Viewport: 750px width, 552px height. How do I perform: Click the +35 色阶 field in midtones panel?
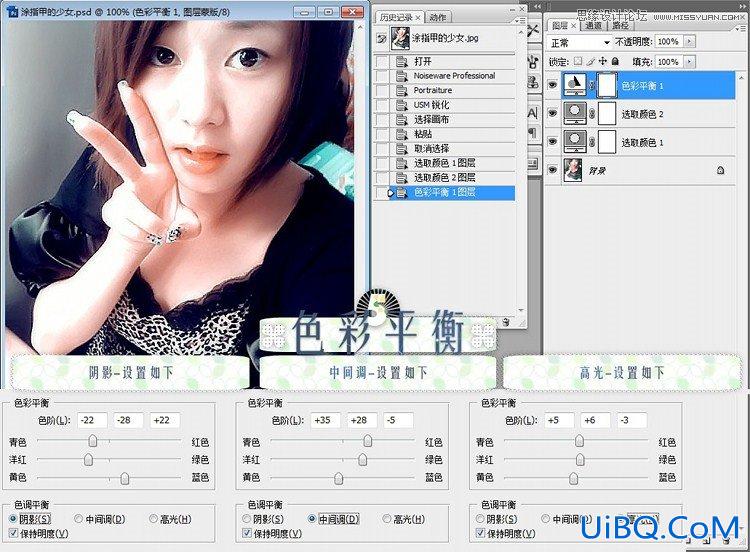point(326,420)
